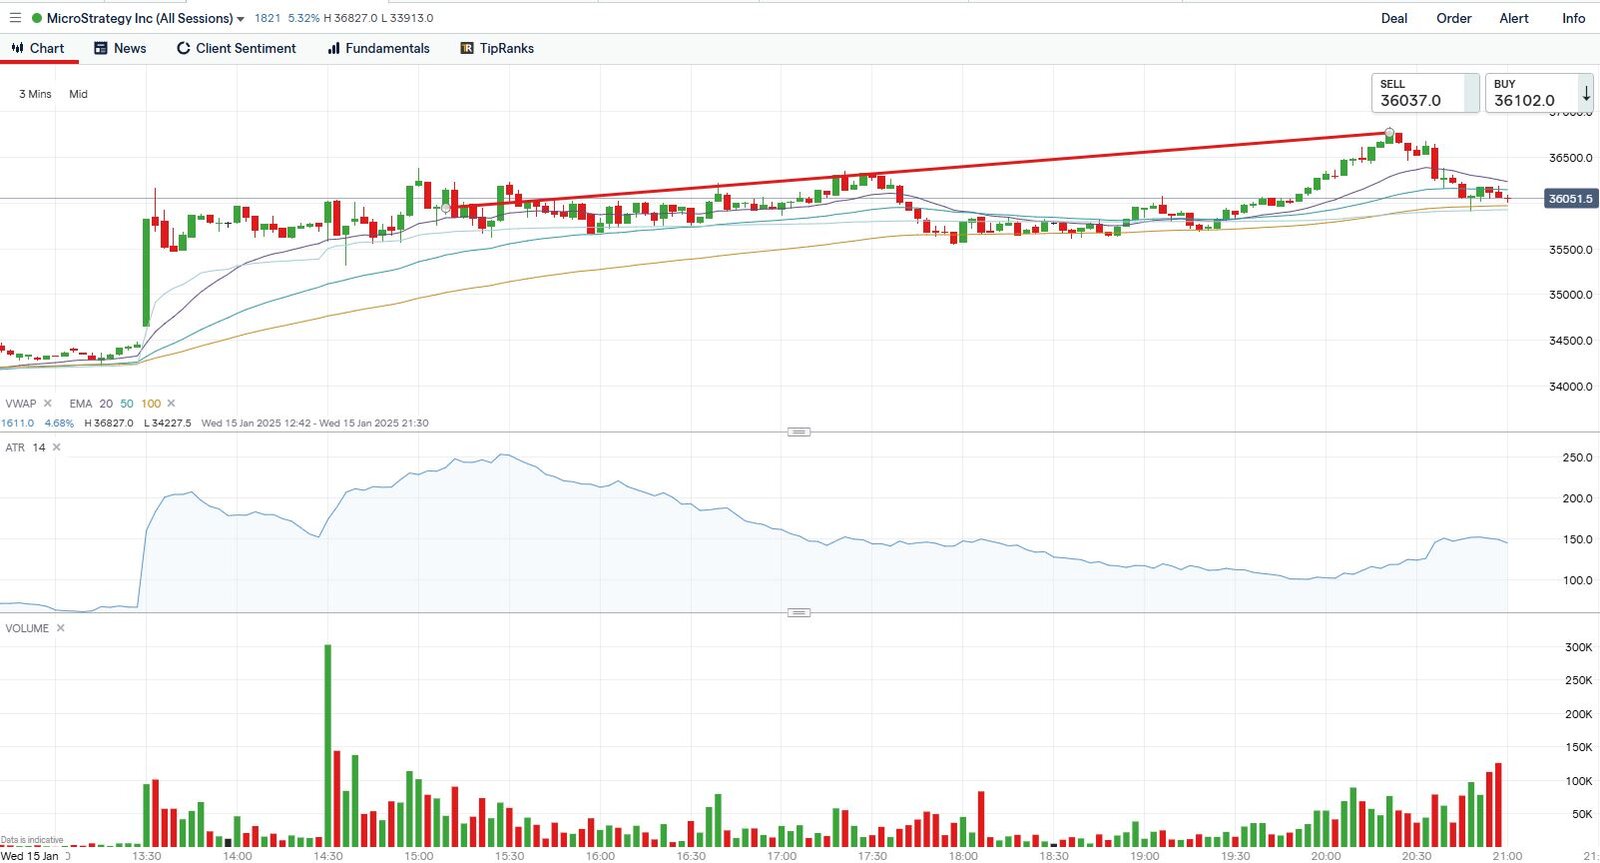Open the 3 Mins timeframe selector

35,94
